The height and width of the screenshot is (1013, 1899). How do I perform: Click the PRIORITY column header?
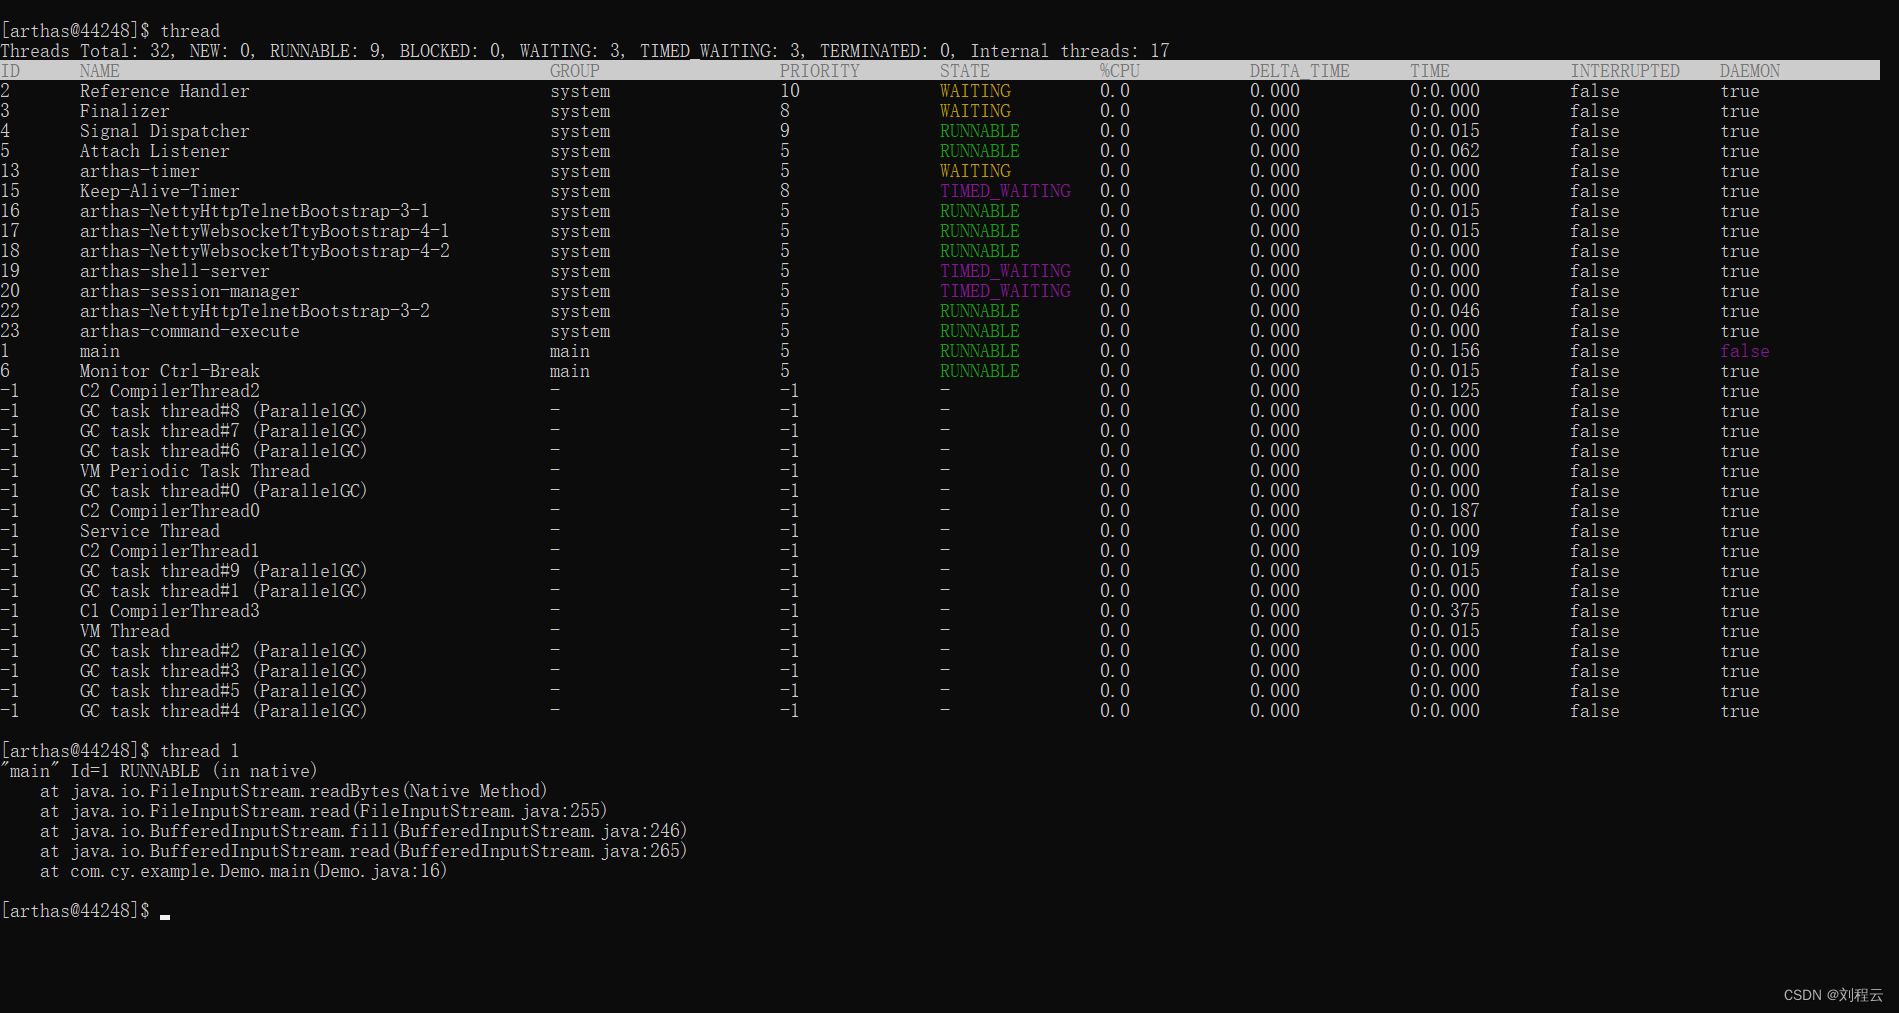point(820,71)
